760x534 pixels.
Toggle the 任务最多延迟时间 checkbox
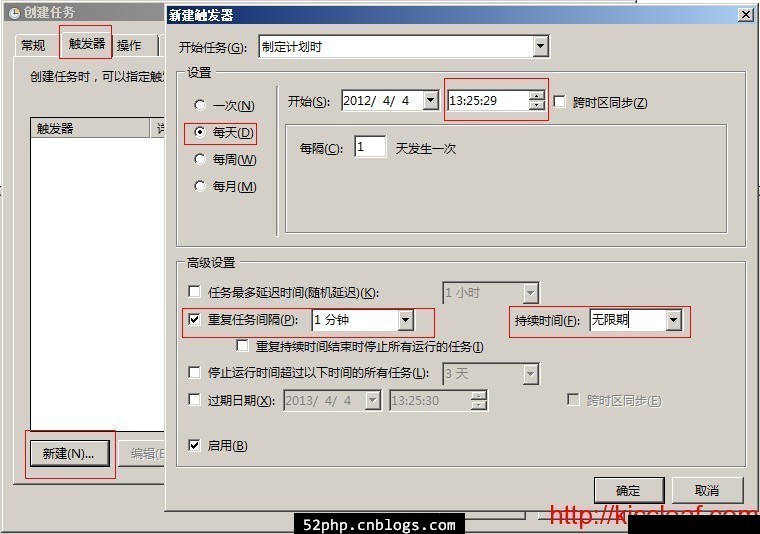(x=195, y=292)
